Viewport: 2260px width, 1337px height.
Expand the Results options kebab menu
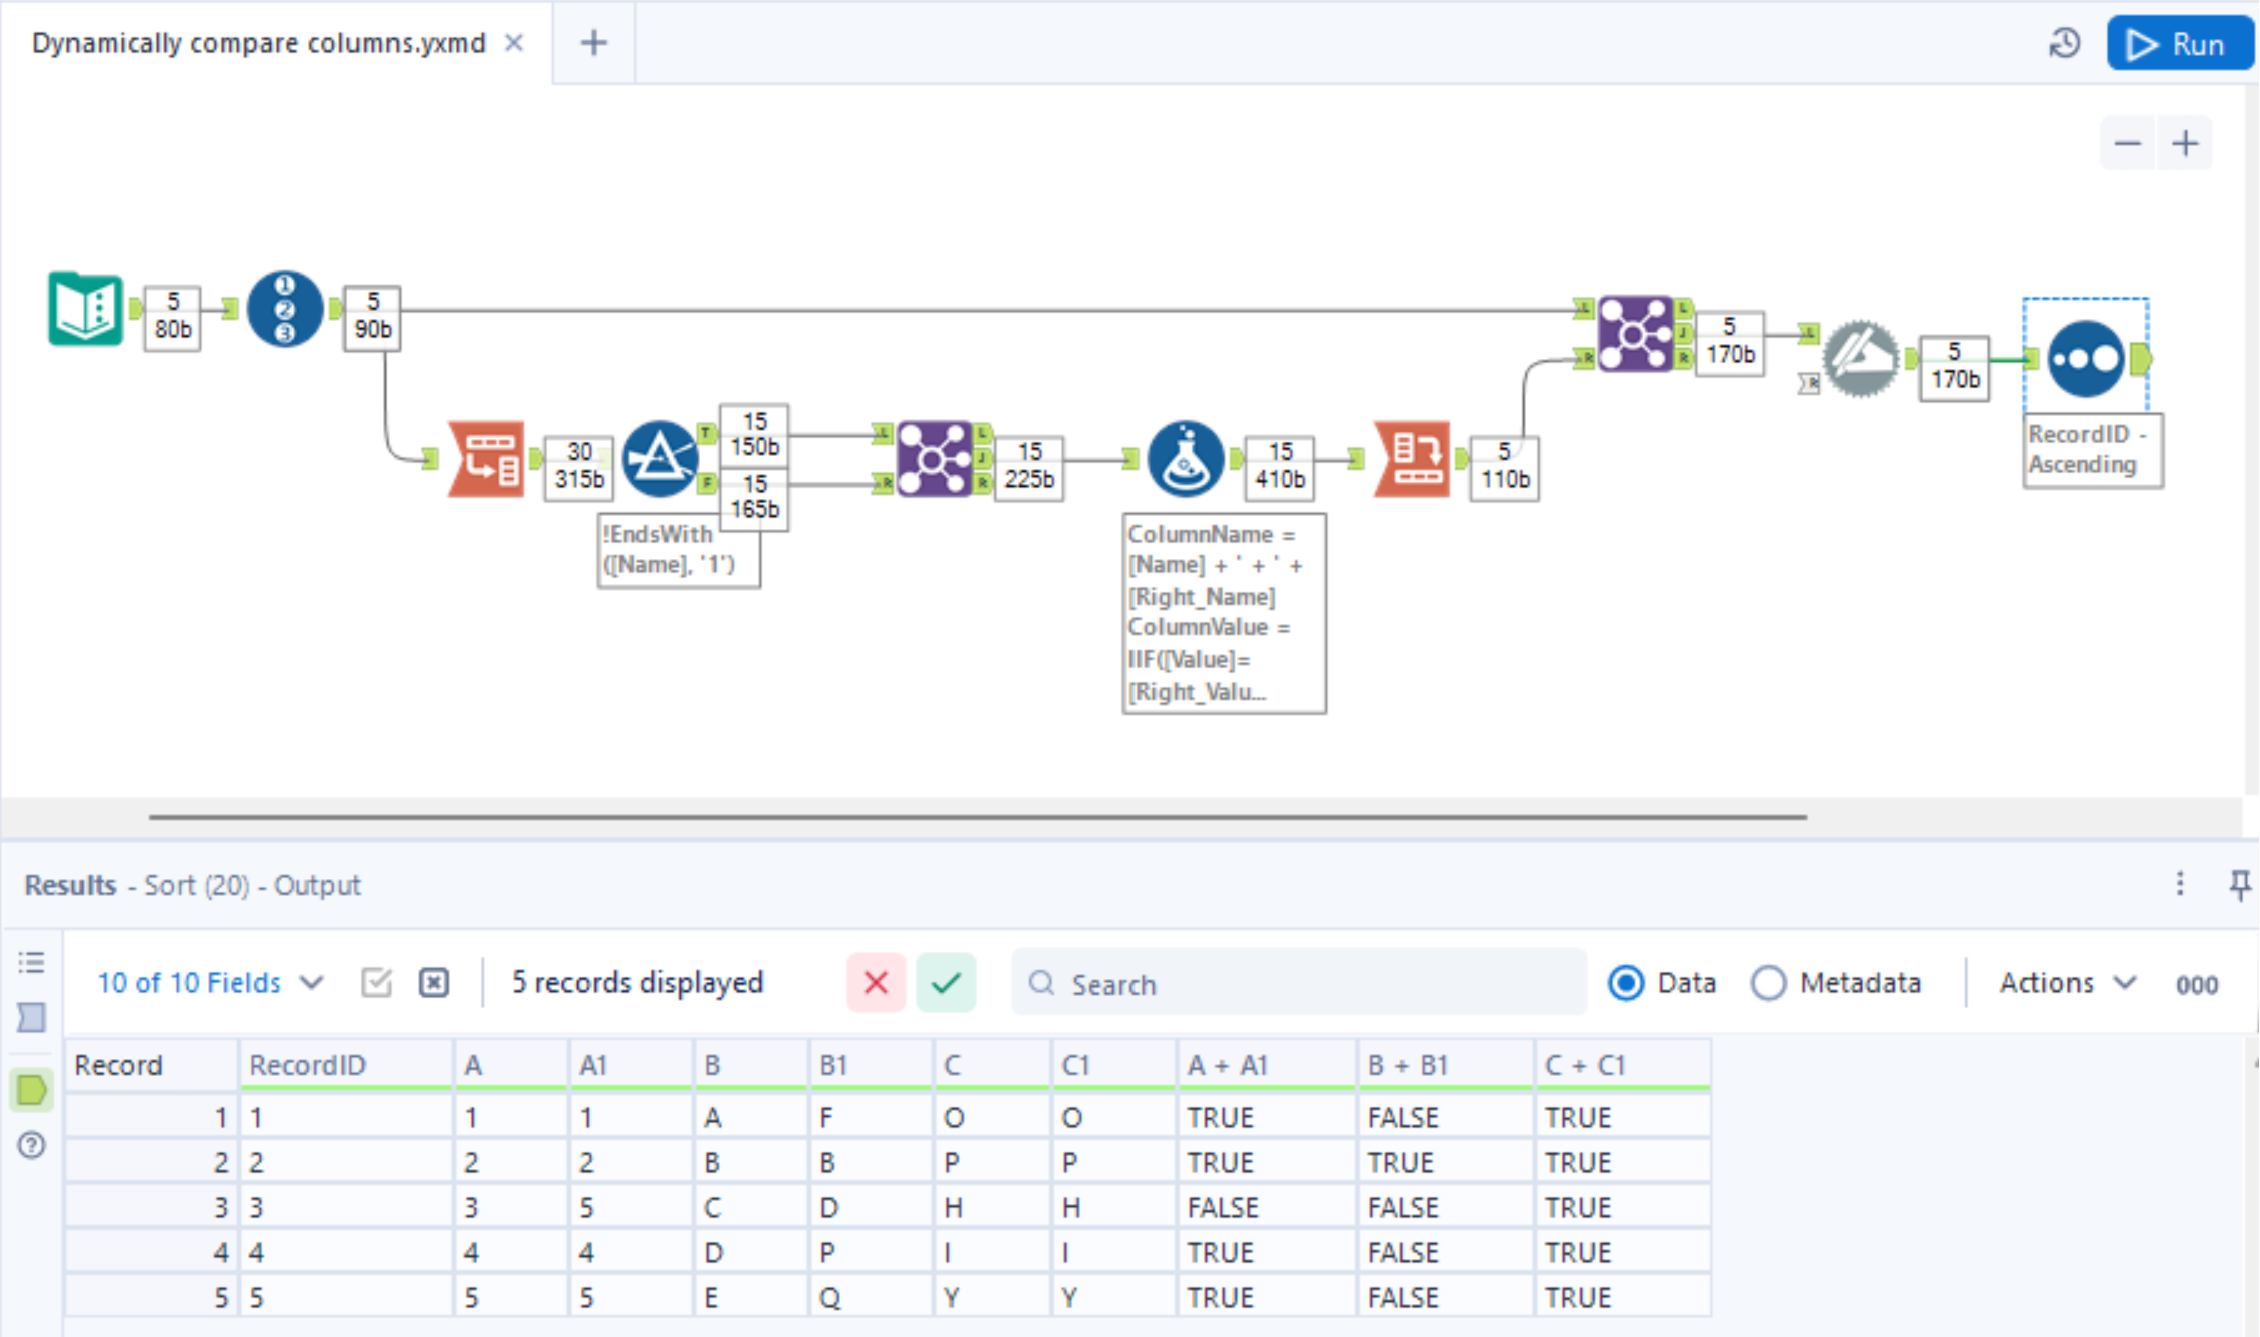2180,884
